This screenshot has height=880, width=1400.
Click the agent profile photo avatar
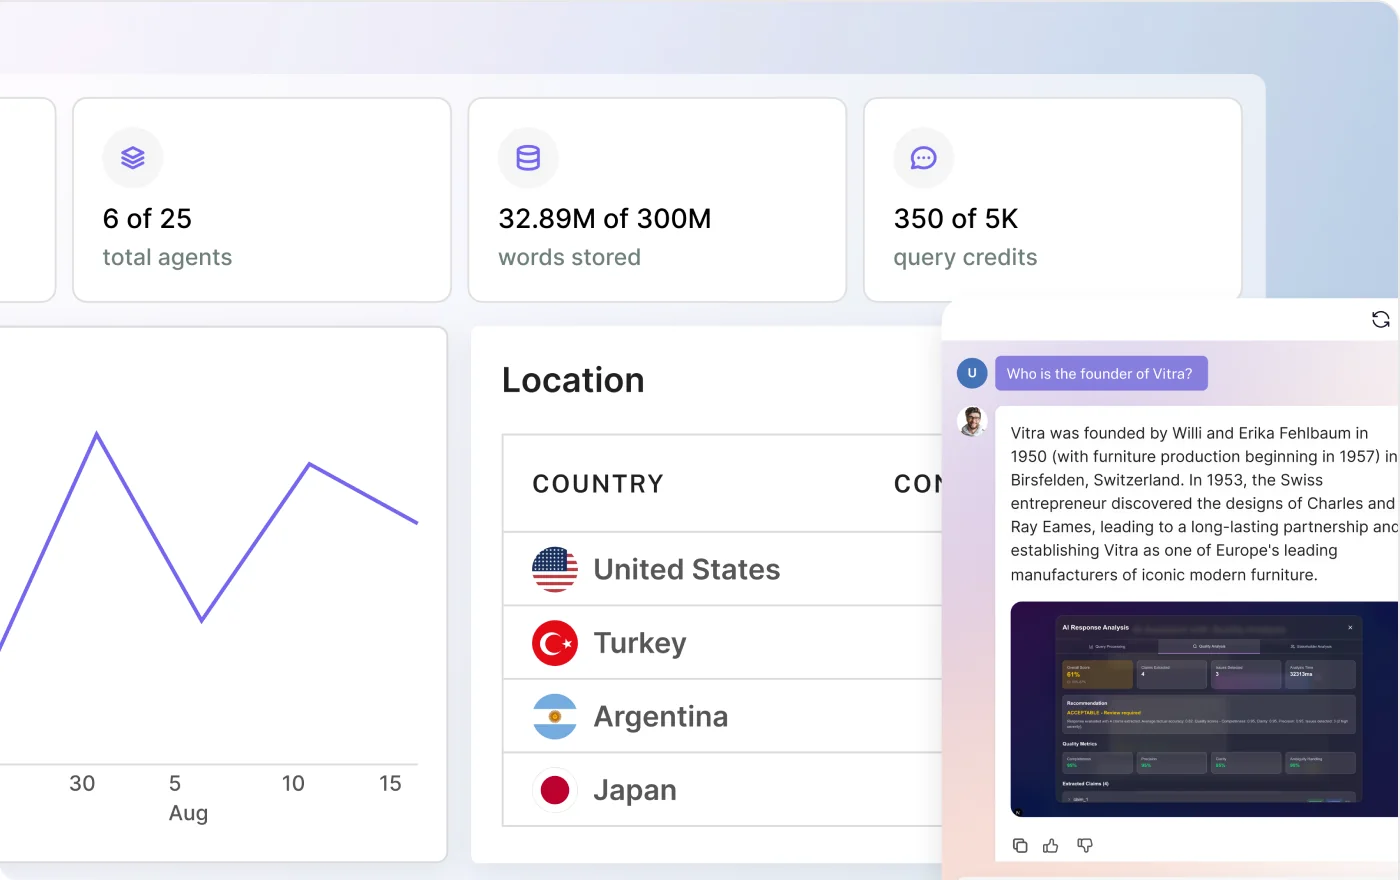coord(972,421)
